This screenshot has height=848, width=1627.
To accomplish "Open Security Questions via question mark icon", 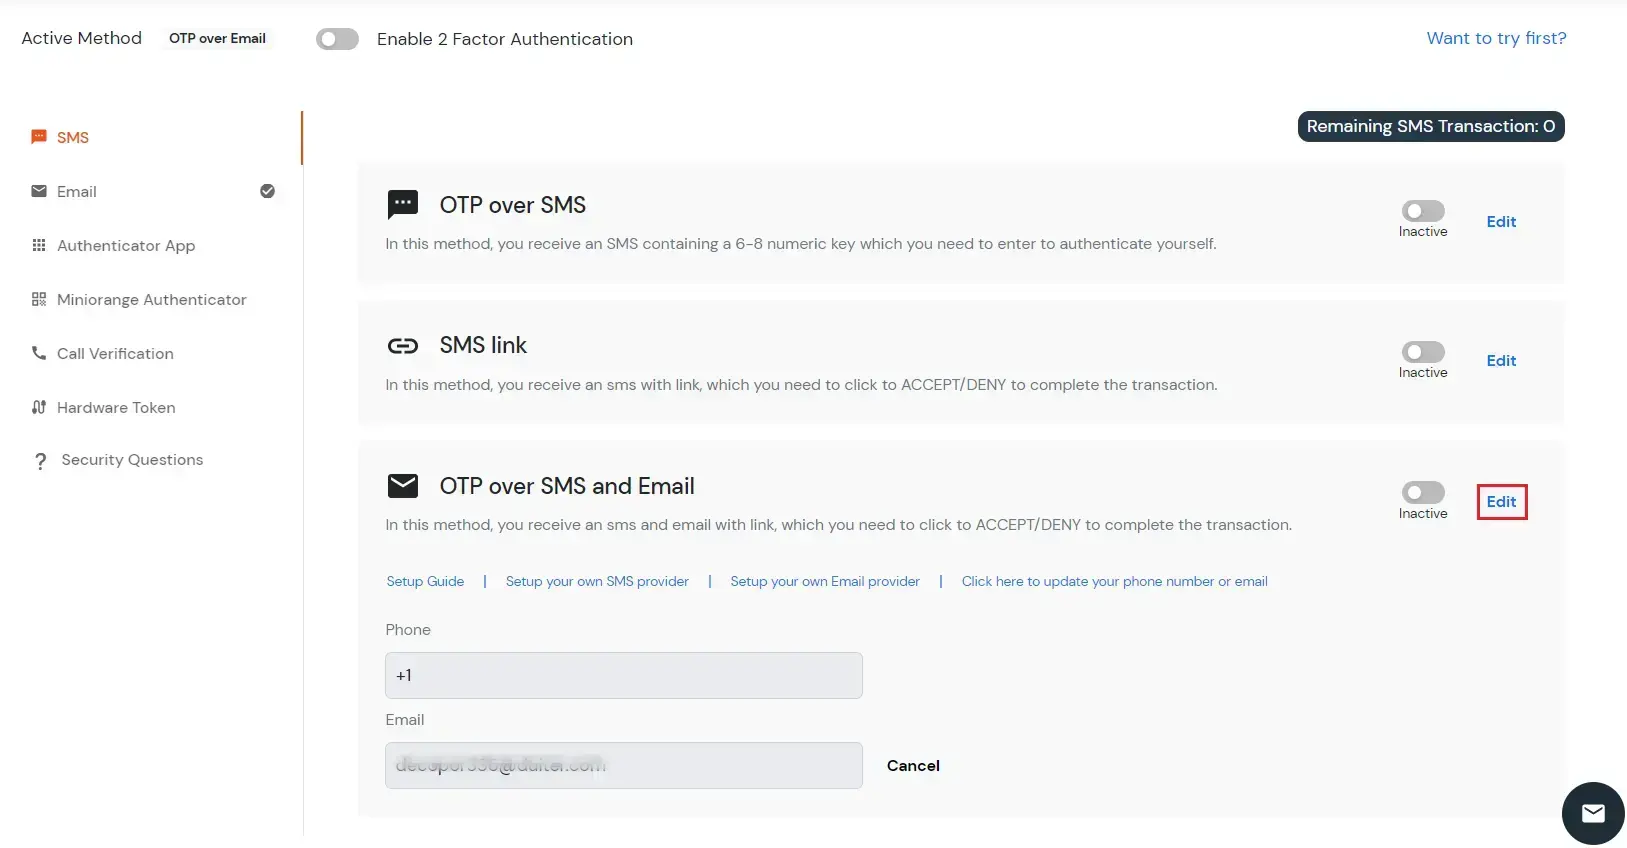I will 40,460.
